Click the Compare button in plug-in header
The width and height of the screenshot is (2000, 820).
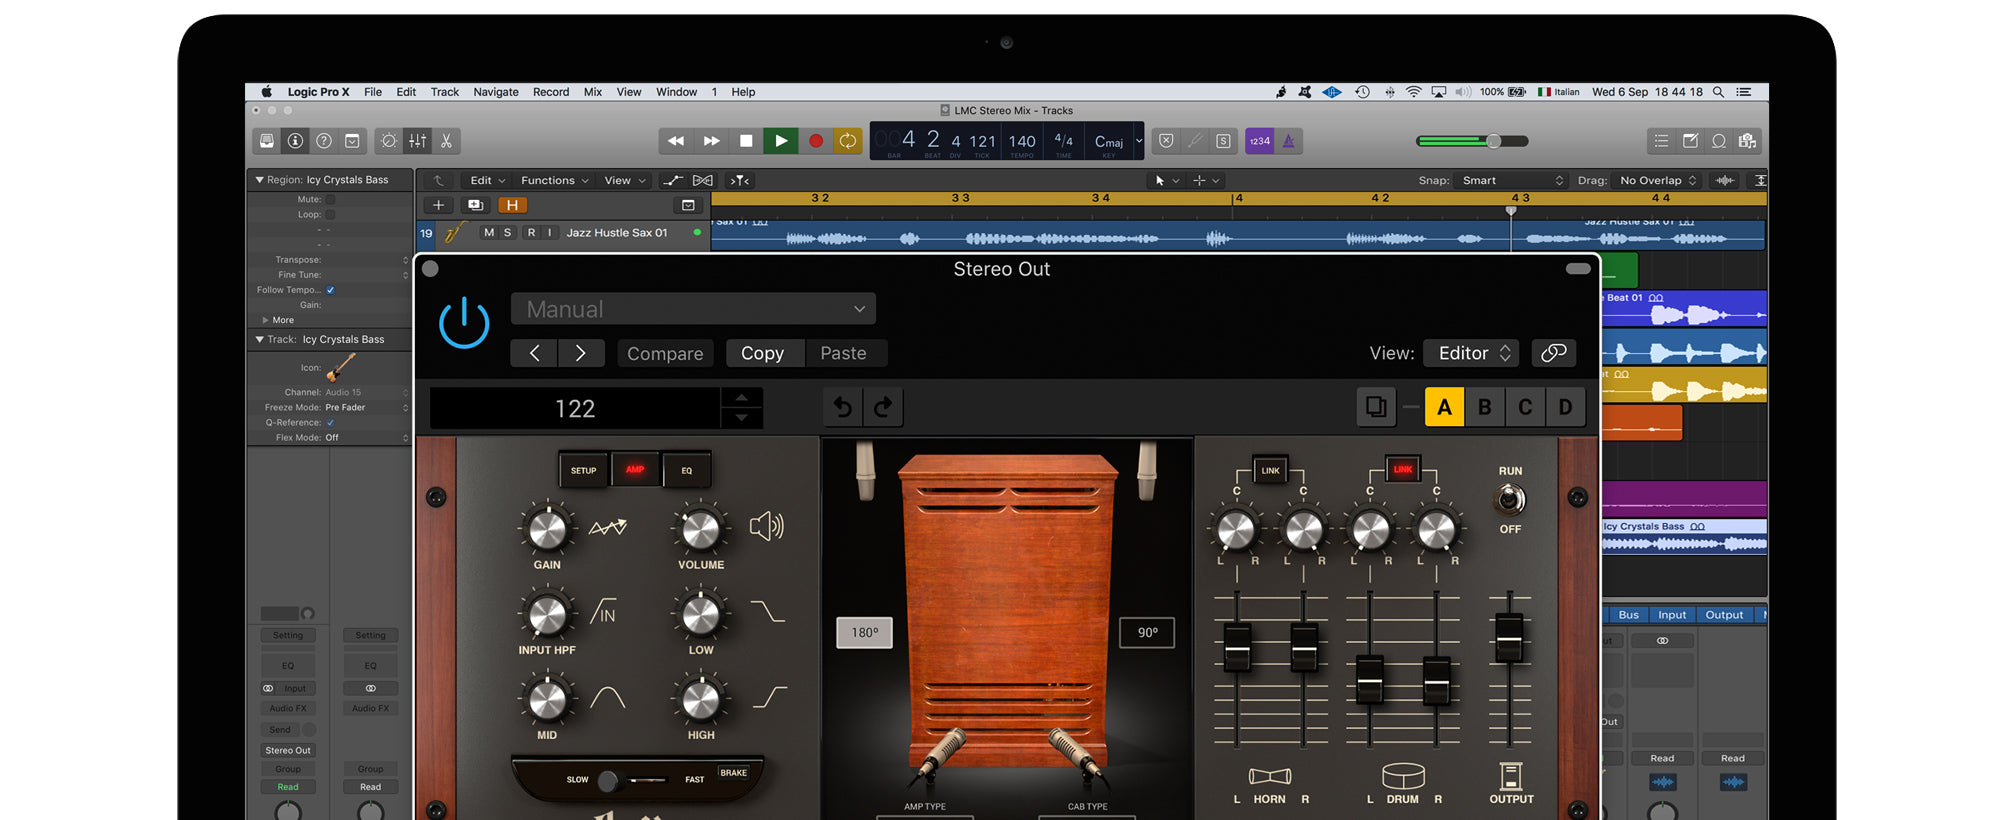coord(665,353)
